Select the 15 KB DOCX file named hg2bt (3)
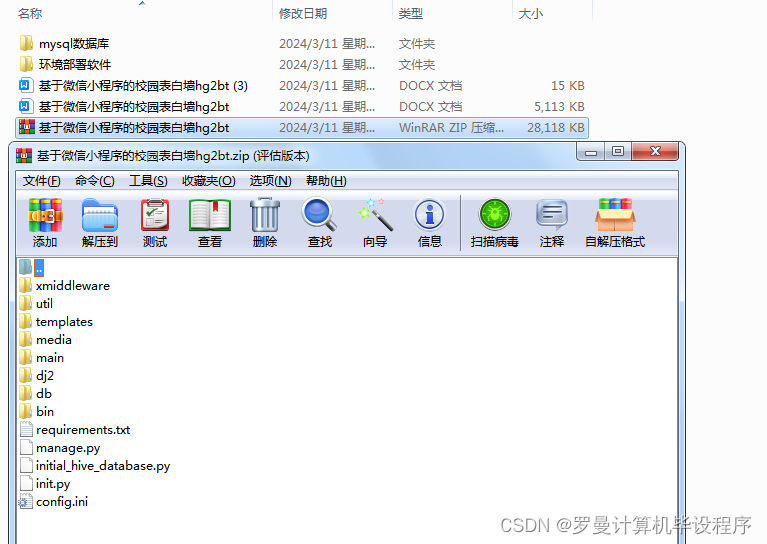The image size is (767, 544). (302, 86)
